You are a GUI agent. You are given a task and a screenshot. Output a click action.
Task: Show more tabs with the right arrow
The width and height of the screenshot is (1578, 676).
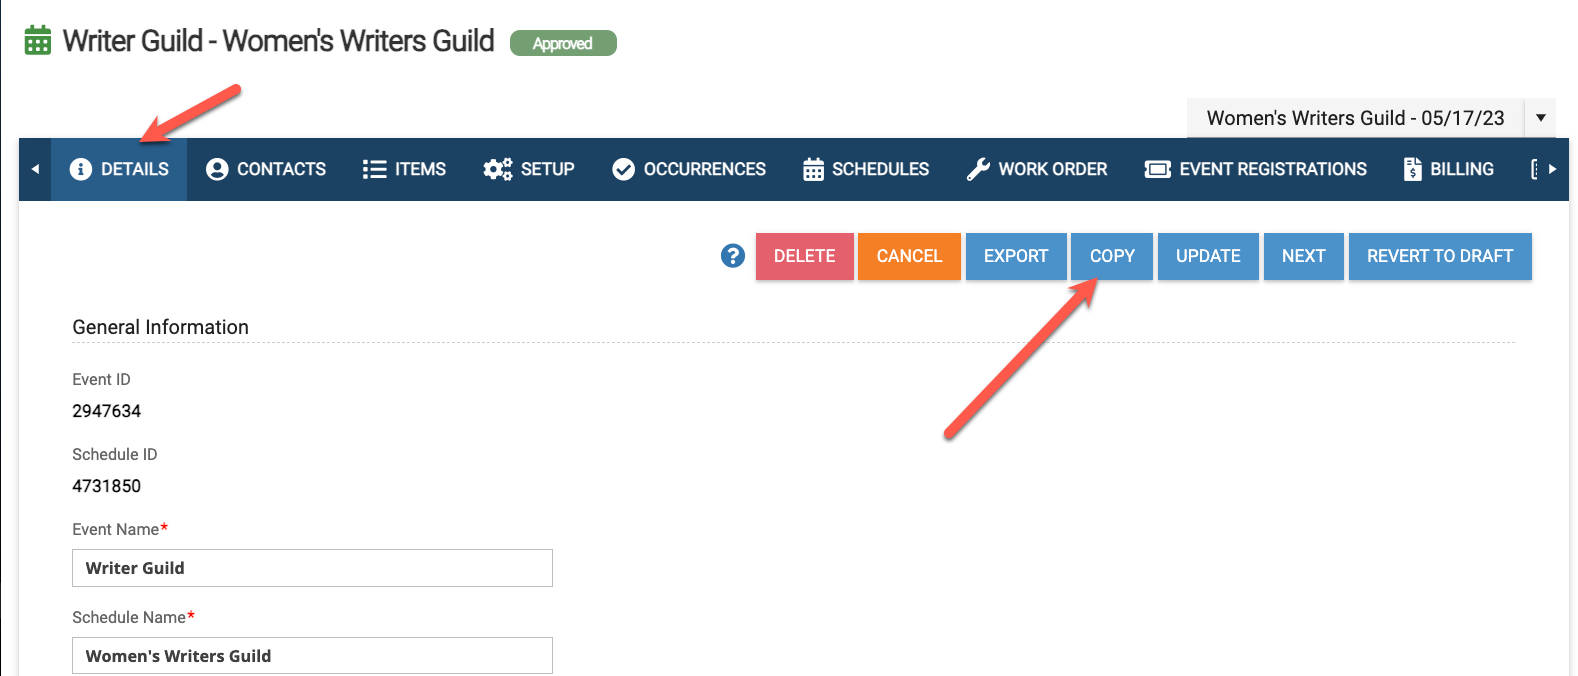click(x=1552, y=169)
